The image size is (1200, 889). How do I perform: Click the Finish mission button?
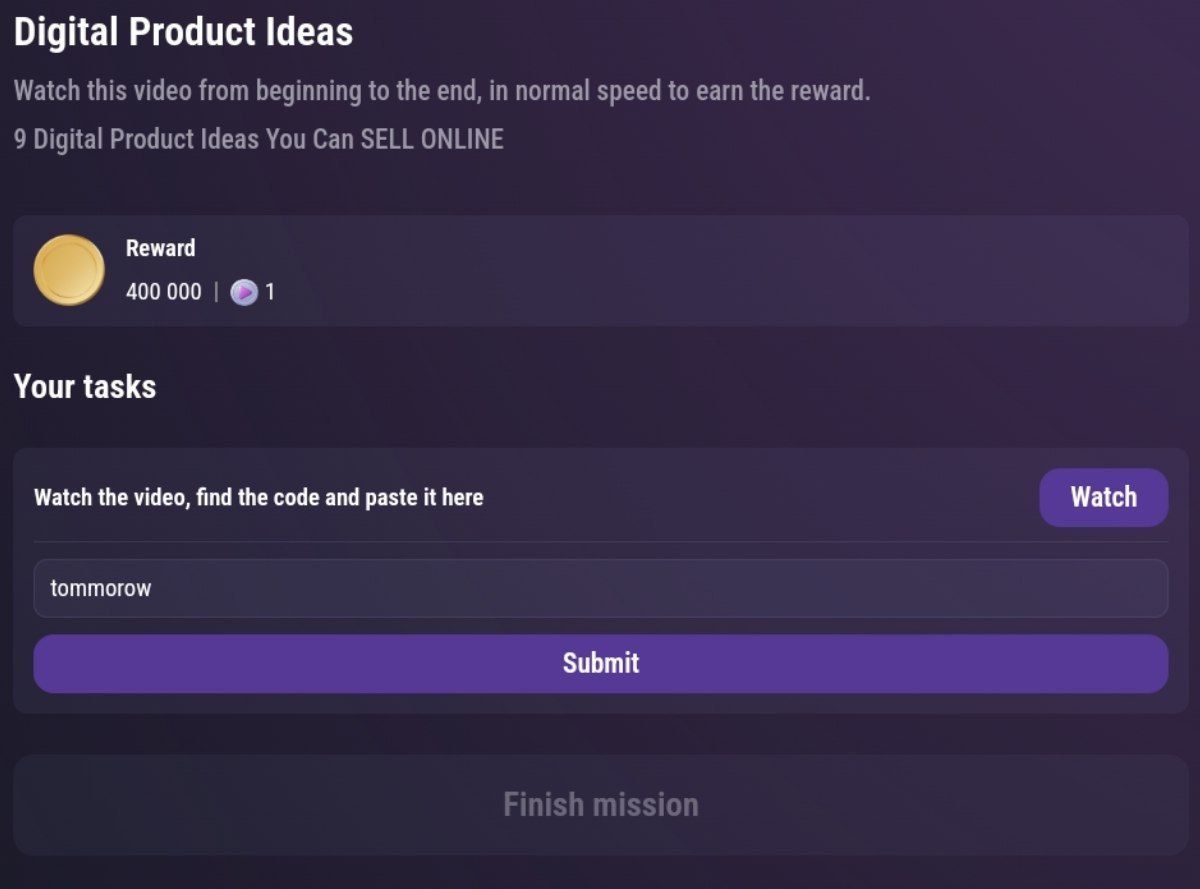tap(600, 803)
